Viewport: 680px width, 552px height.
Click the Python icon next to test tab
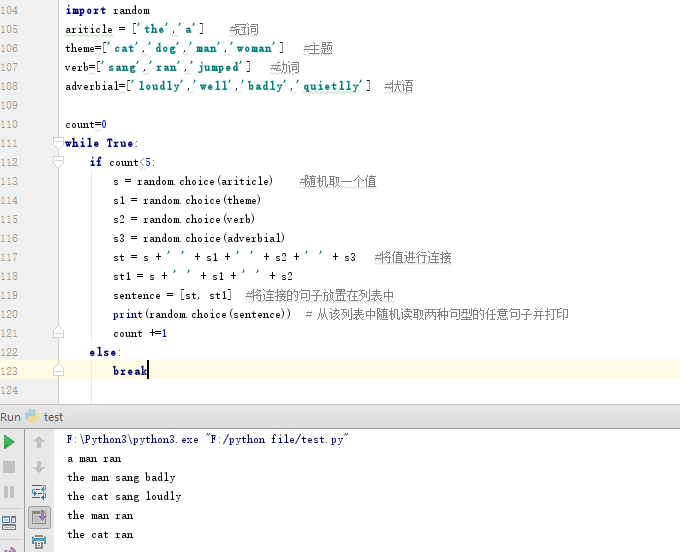(x=32, y=416)
